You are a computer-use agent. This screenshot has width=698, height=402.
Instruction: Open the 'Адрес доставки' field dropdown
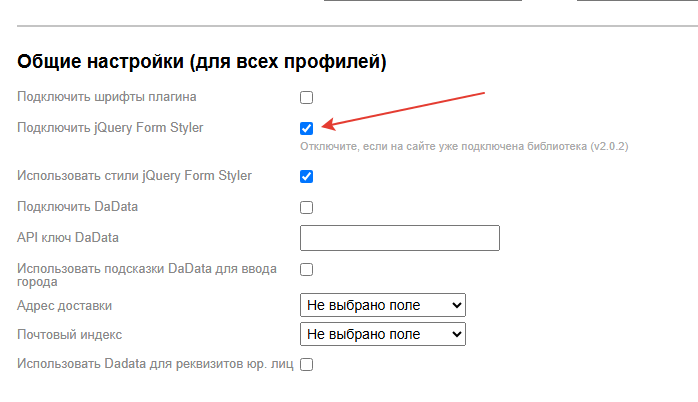pyautogui.click(x=383, y=305)
